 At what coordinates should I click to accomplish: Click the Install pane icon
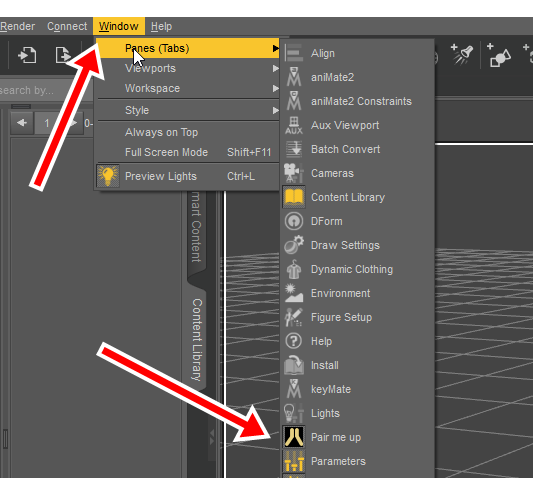[294, 365]
